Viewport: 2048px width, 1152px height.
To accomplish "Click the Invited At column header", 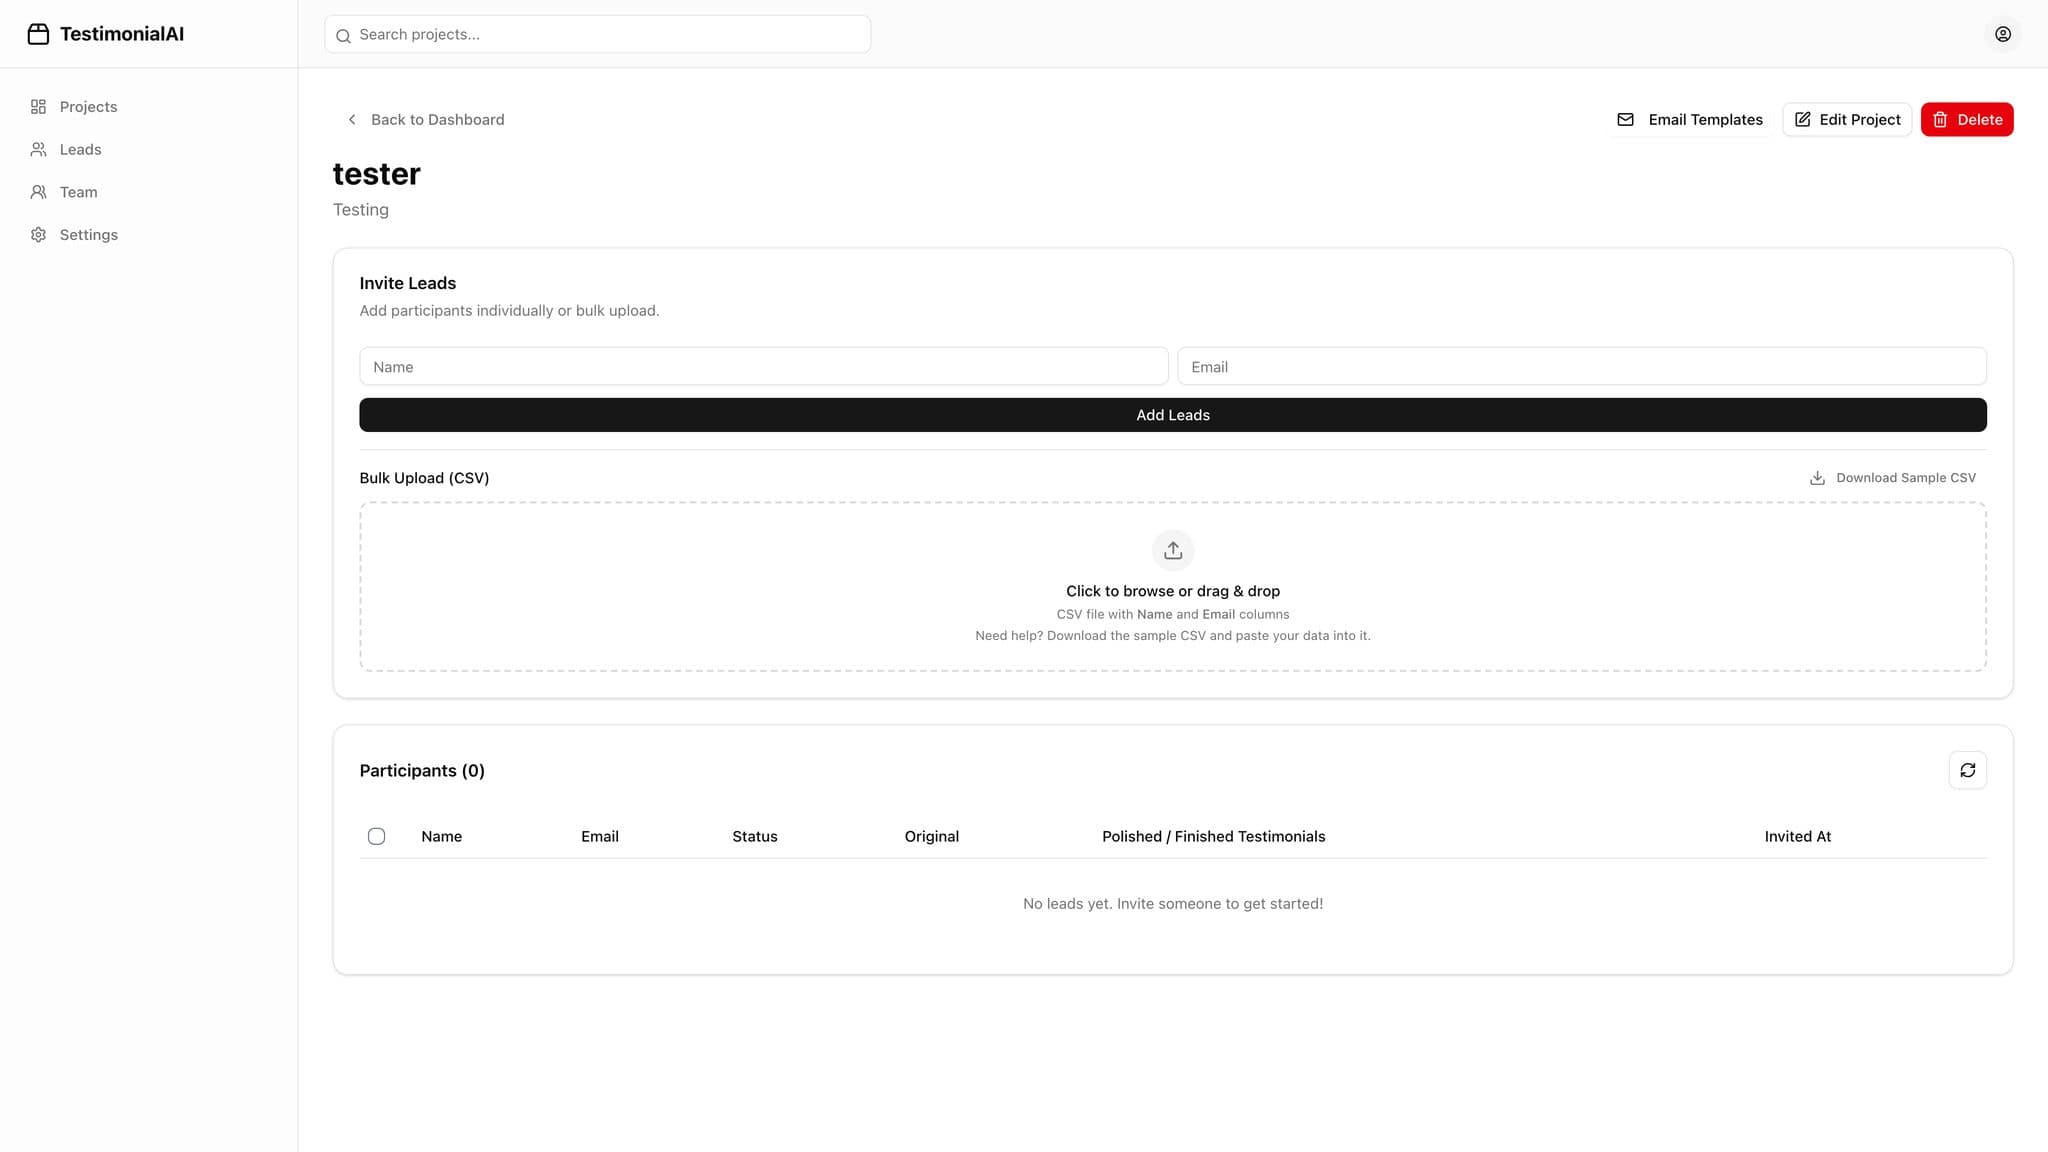I will click(1798, 836).
